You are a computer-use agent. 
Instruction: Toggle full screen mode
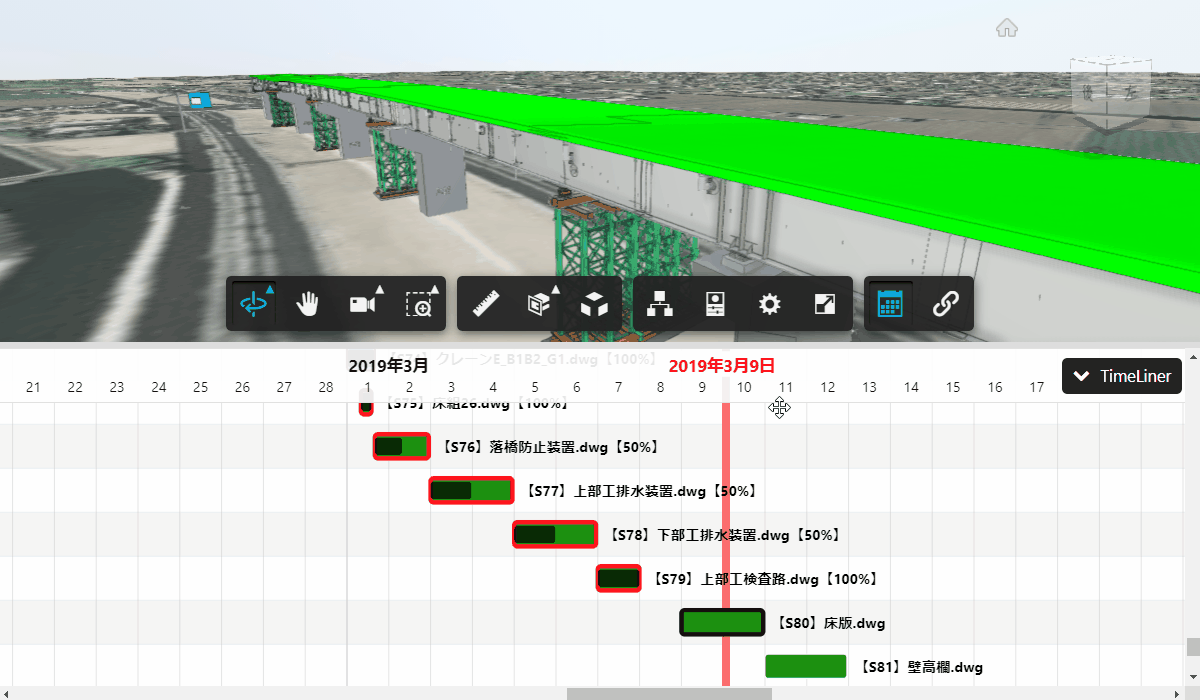824,304
